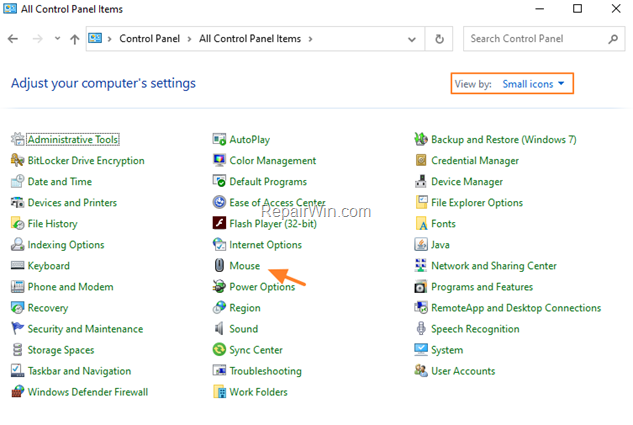The image size is (633, 425).
Task: Refresh the Control Panel view
Action: pos(439,39)
